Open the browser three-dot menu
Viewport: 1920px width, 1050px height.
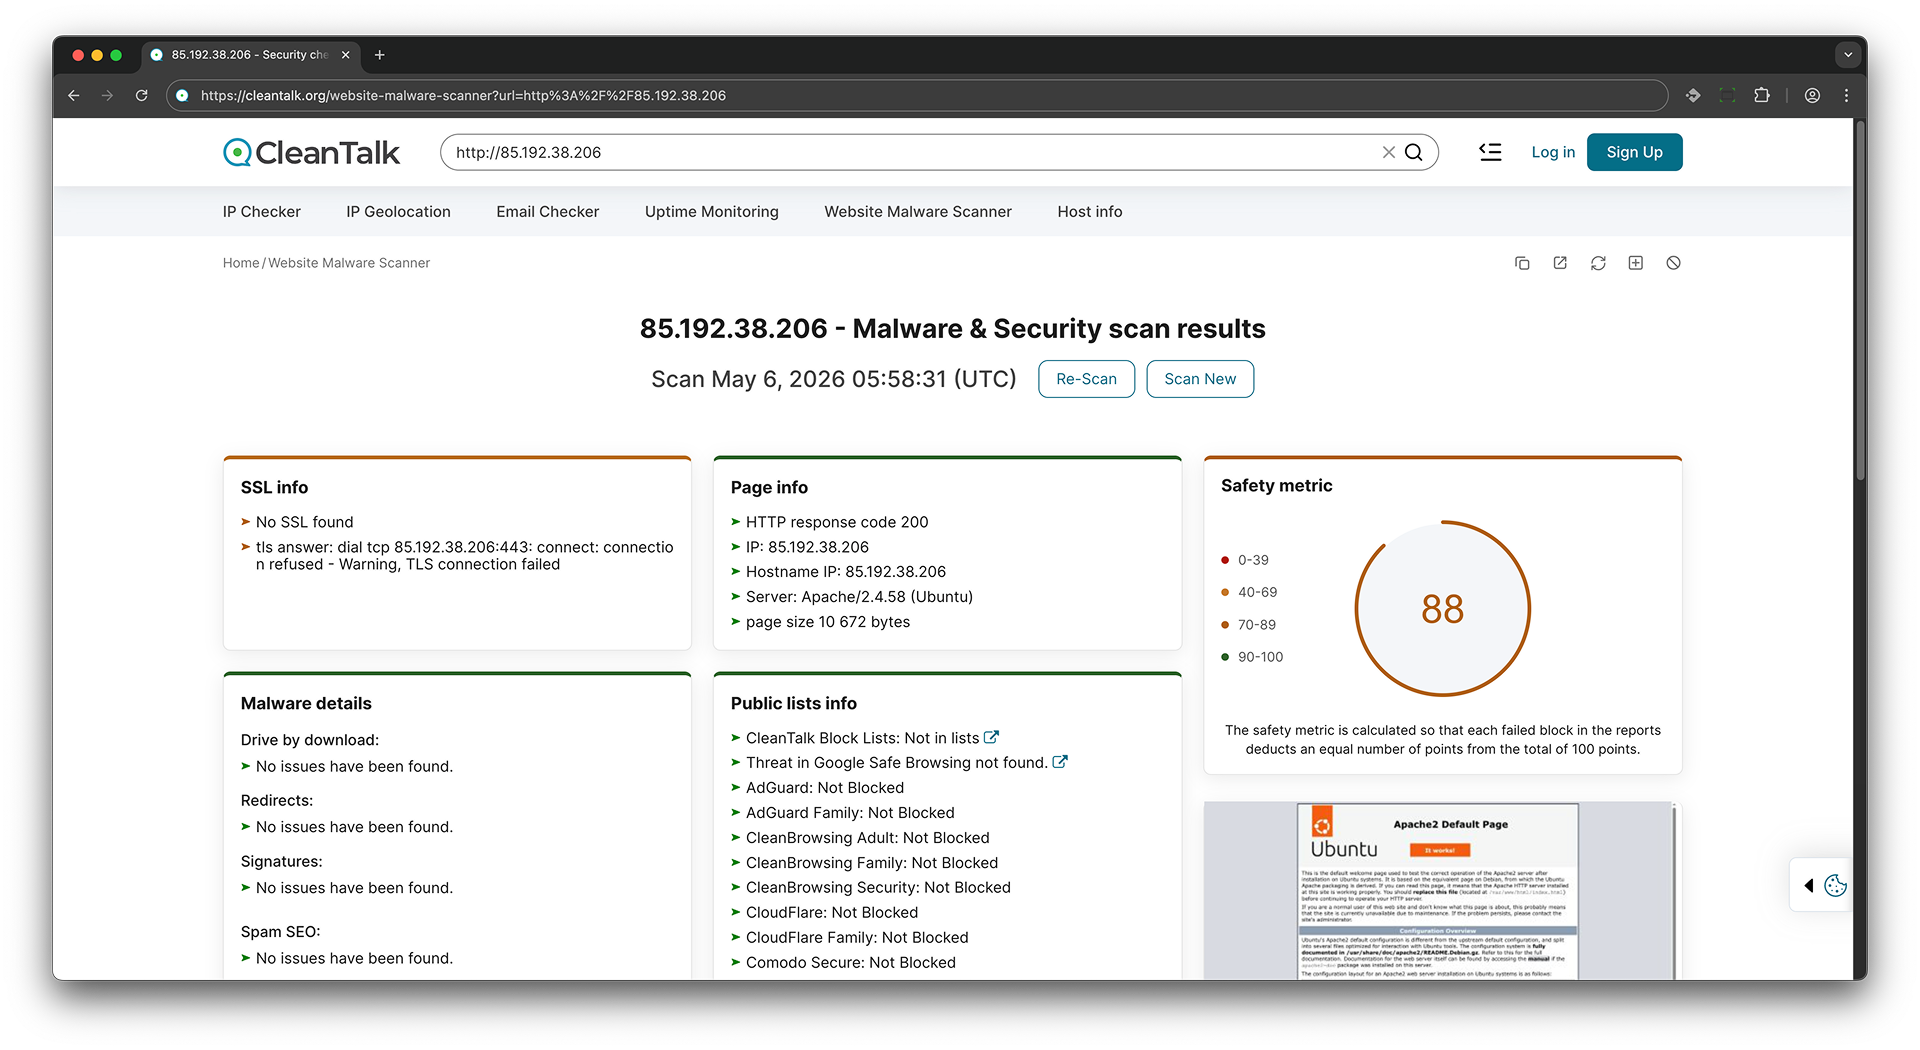click(1846, 95)
